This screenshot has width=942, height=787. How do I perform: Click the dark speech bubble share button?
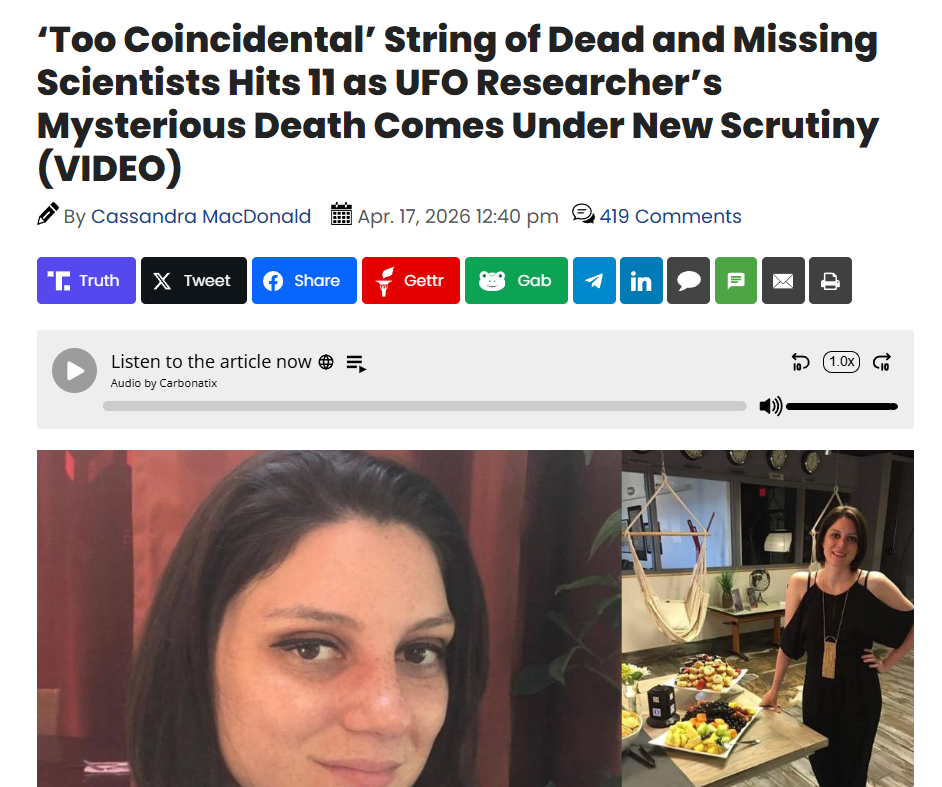click(688, 281)
